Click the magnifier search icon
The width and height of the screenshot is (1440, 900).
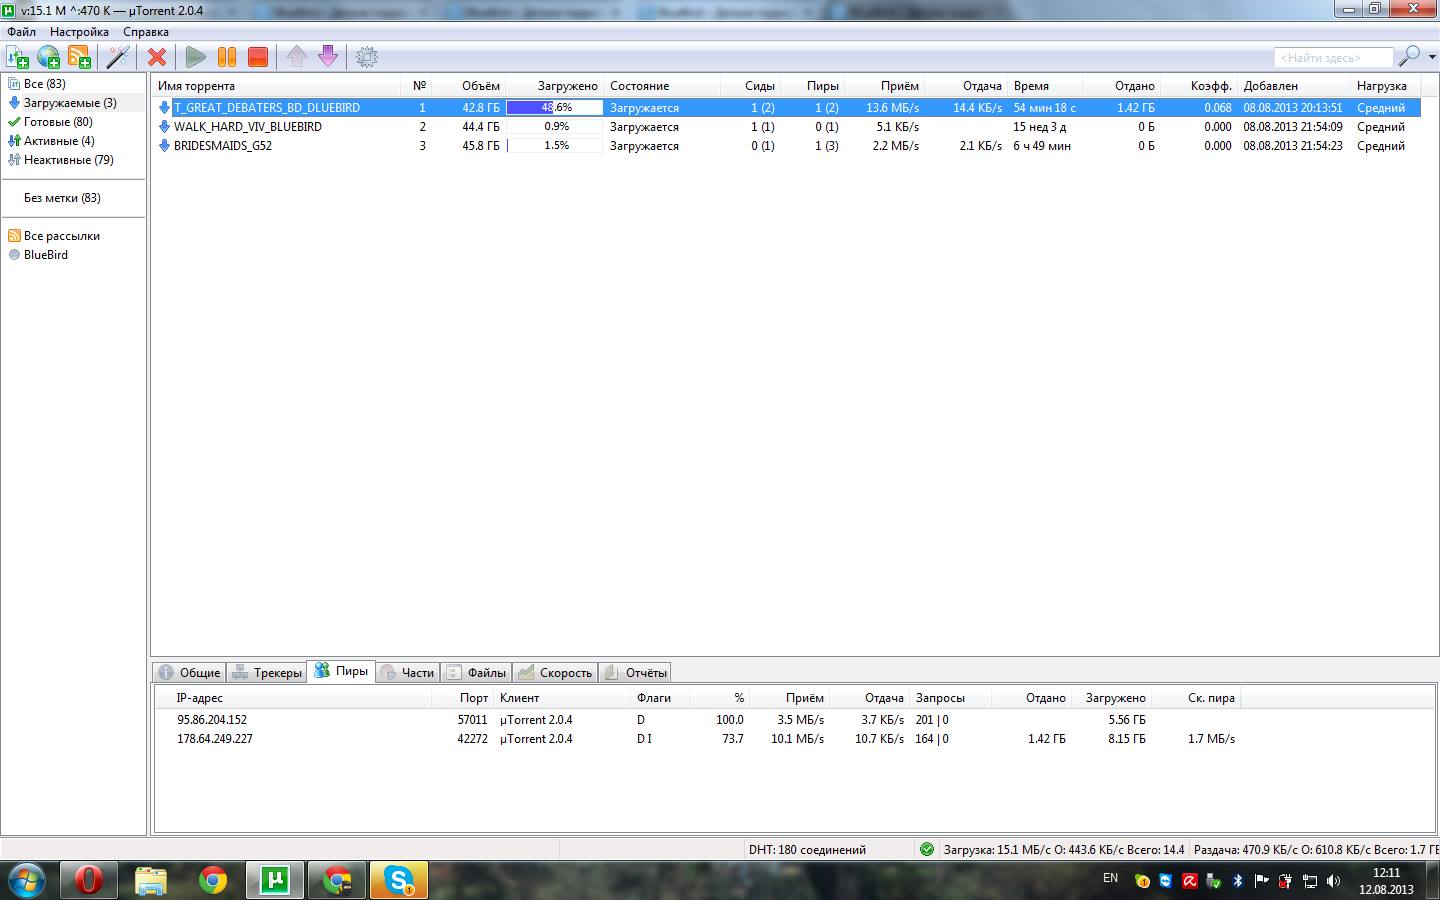(x=1409, y=56)
